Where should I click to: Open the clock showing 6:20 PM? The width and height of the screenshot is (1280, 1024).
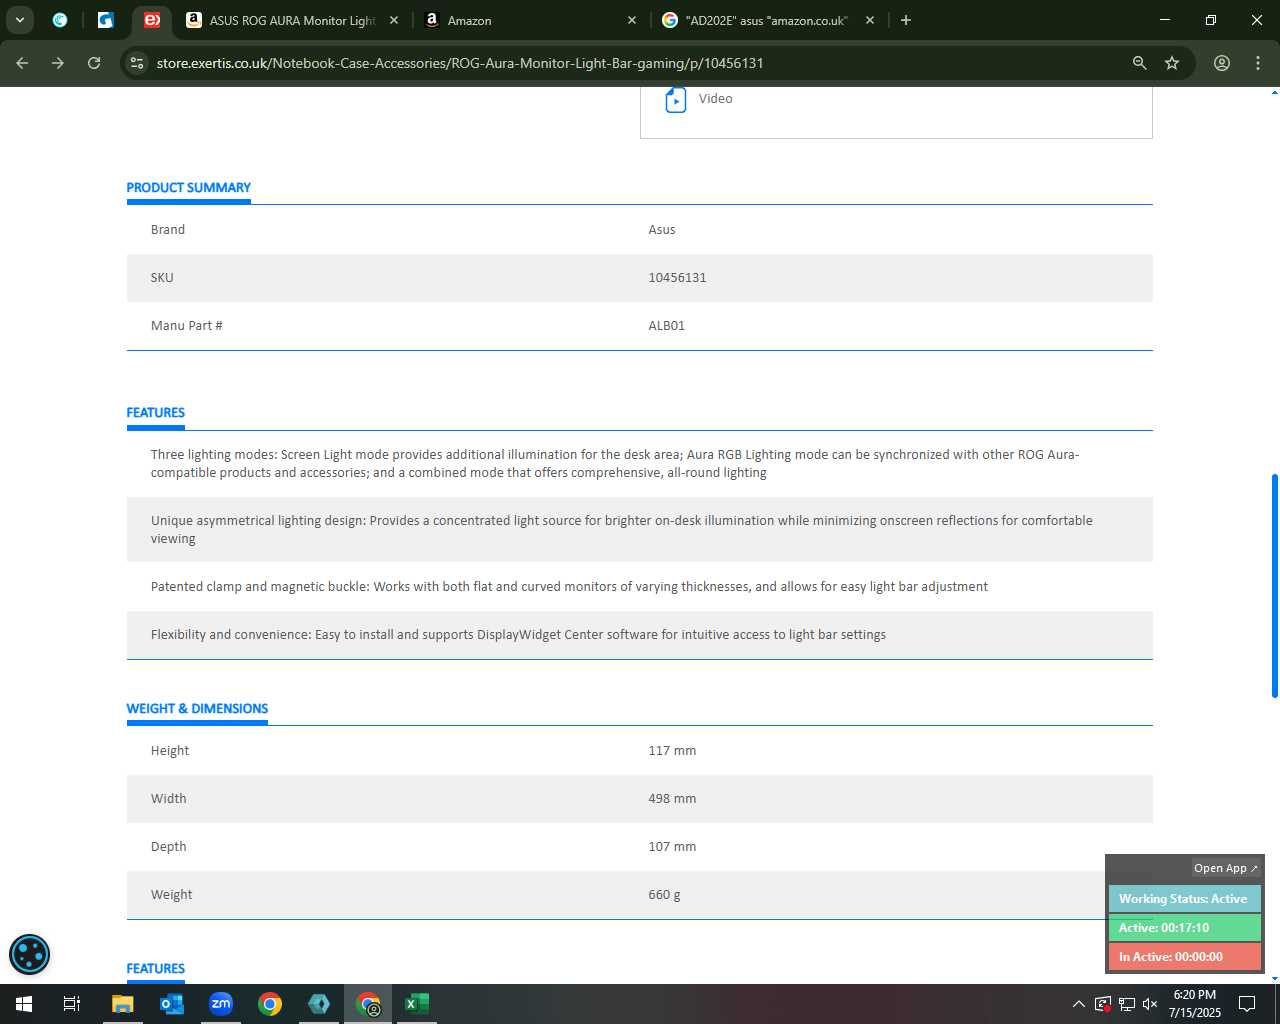point(1195,1004)
